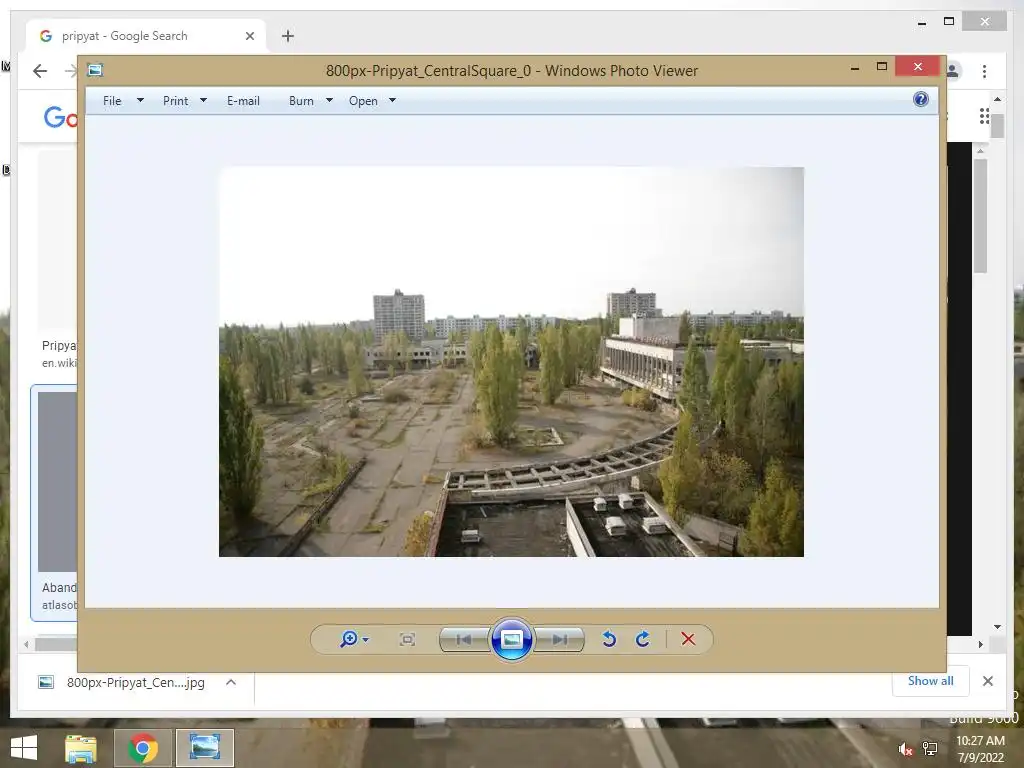1024x768 pixels.
Task: Click the Chrome back arrow
Action: tap(40, 71)
